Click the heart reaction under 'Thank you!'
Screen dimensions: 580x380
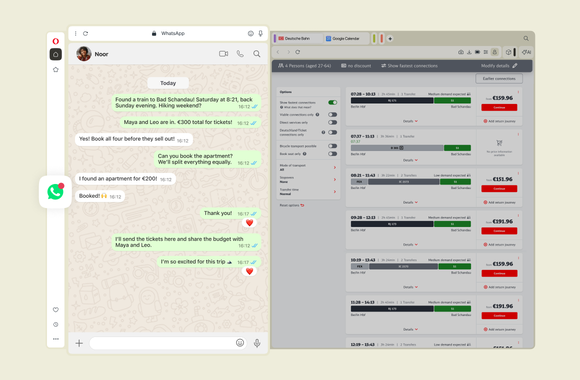pos(249,223)
